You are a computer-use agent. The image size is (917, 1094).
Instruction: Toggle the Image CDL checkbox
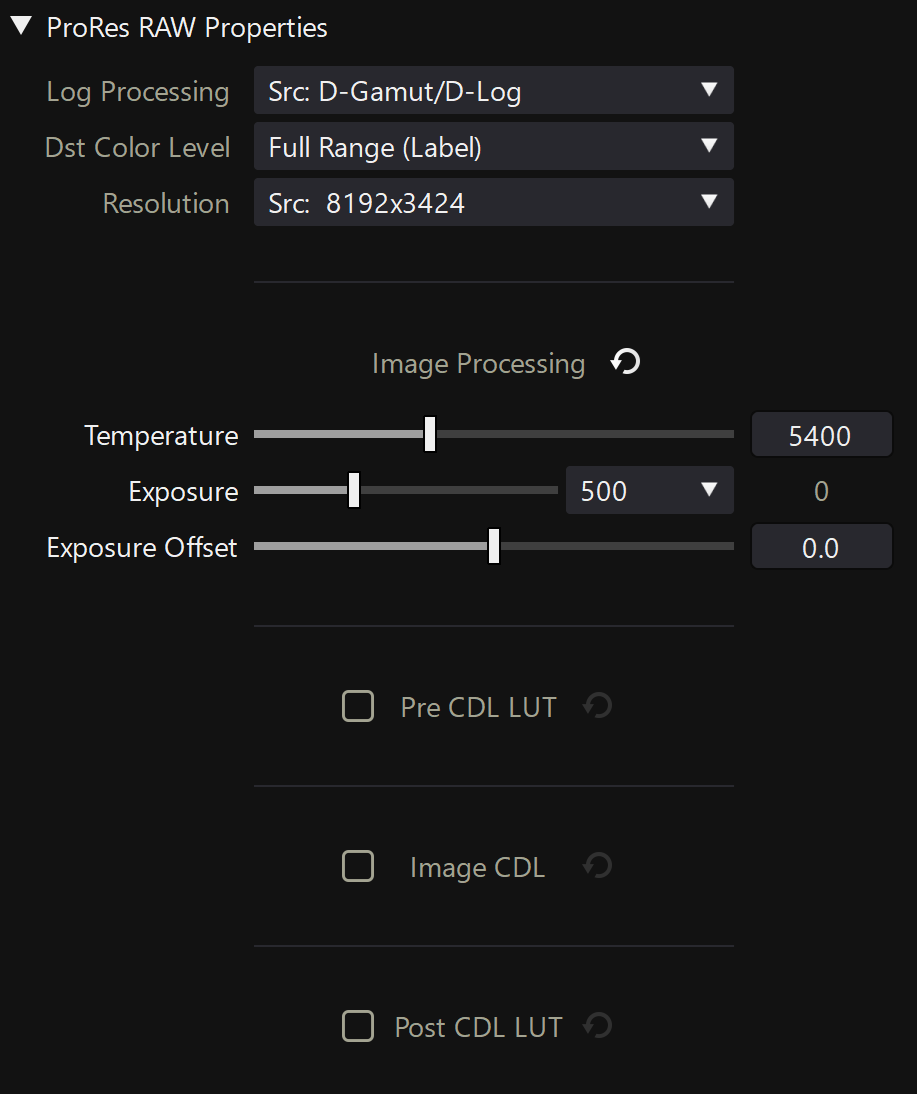(x=358, y=866)
